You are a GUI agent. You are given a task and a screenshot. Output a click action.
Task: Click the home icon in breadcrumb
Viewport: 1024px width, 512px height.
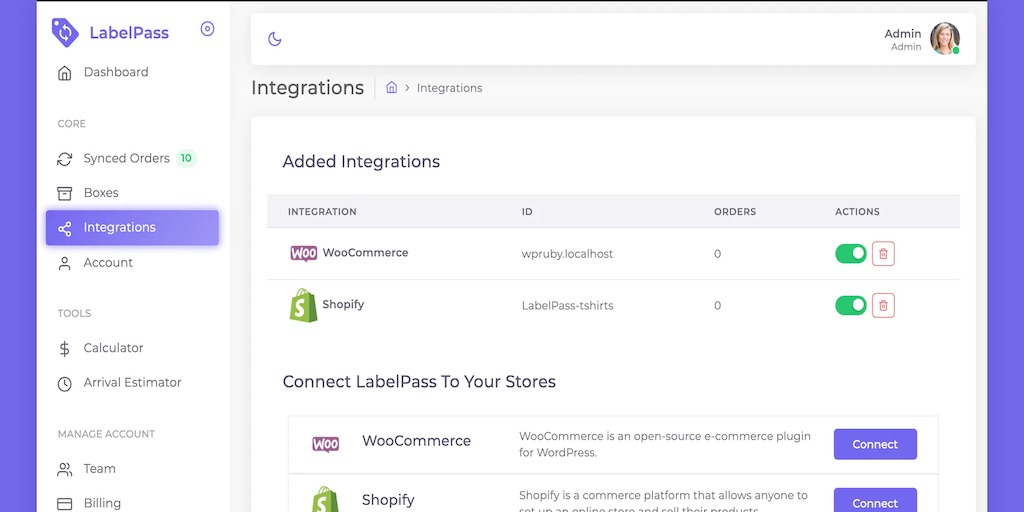[392, 88]
